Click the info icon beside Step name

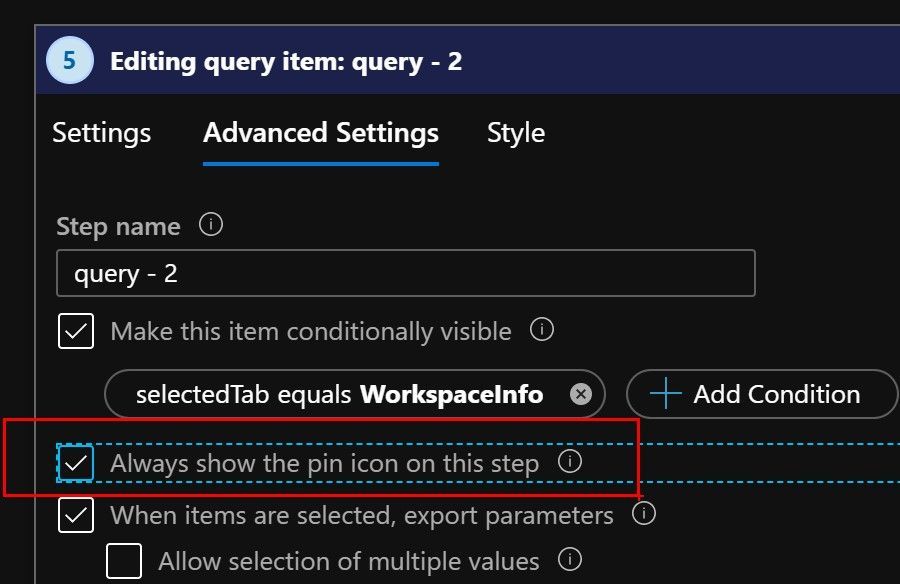click(211, 225)
